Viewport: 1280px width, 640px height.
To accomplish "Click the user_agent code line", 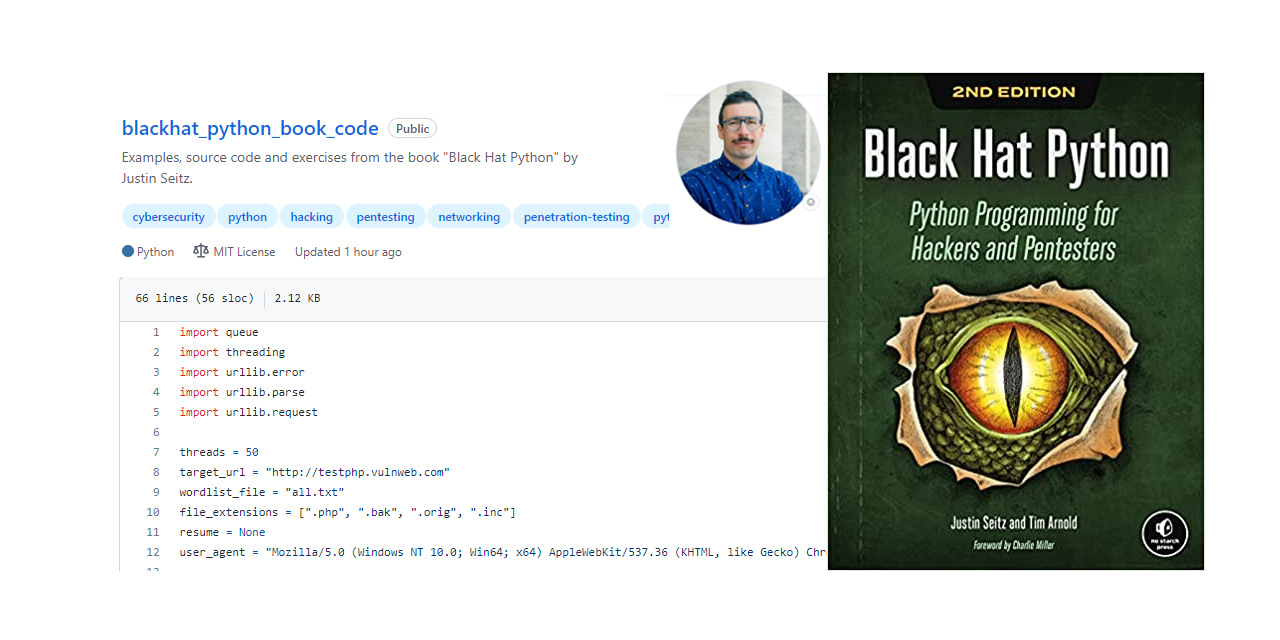I will point(503,552).
